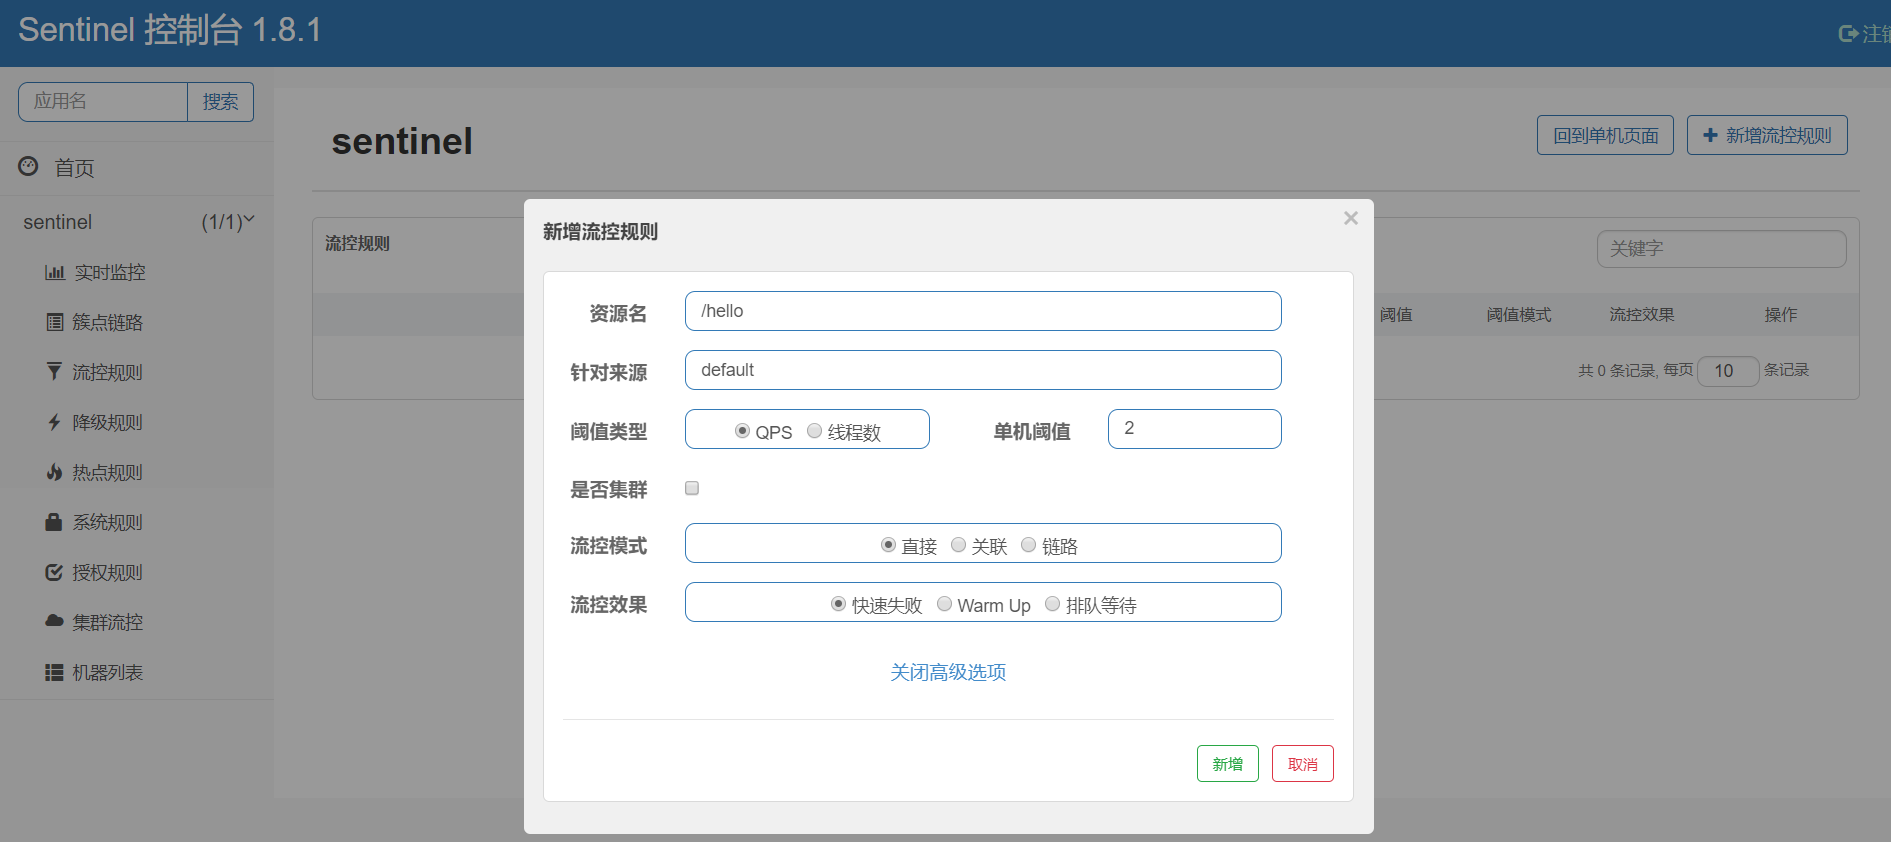The height and width of the screenshot is (842, 1891).
Task: Click the 回到单机页面 button
Action: (1605, 135)
